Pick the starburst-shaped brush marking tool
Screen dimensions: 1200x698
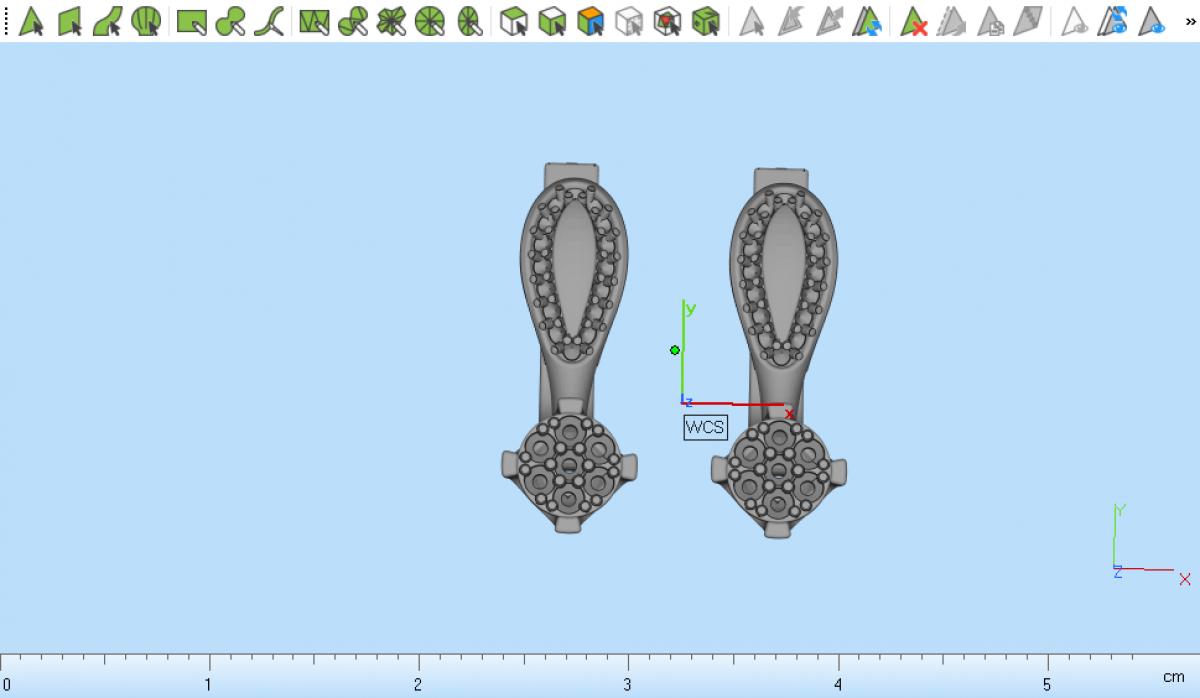point(391,21)
